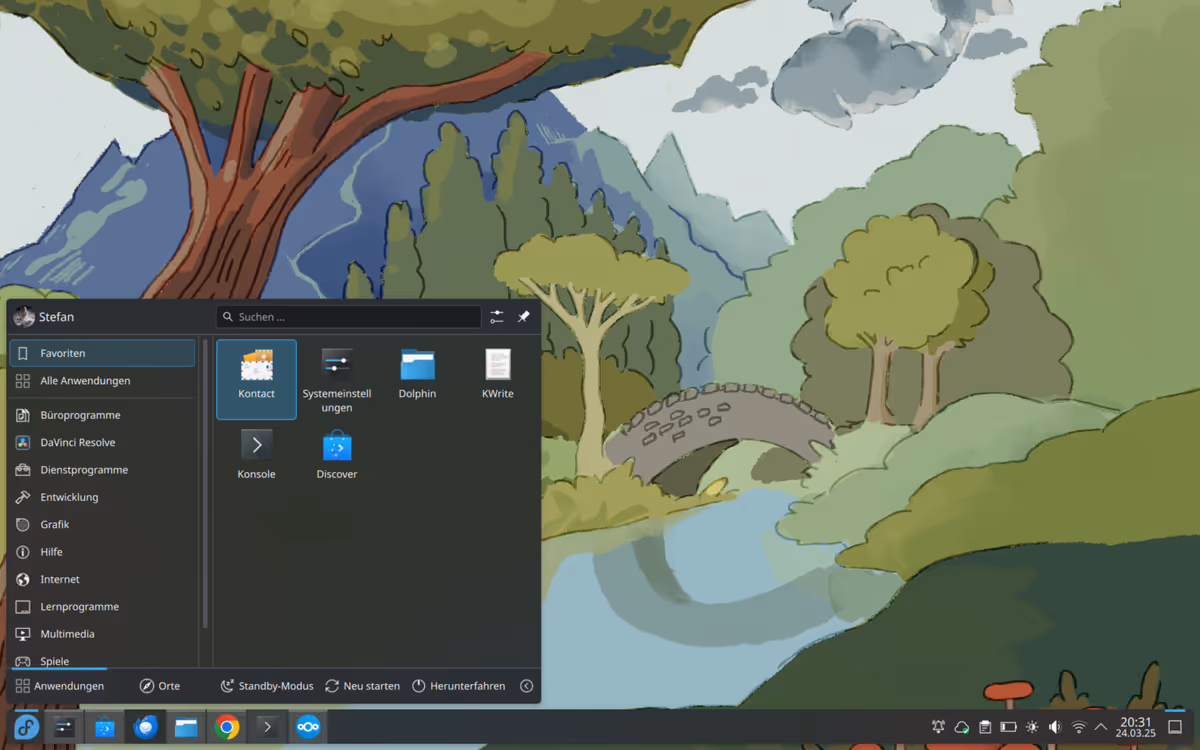Open Nextcloud client from the taskbar
The height and width of the screenshot is (750, 1200).
click(308, 727)
